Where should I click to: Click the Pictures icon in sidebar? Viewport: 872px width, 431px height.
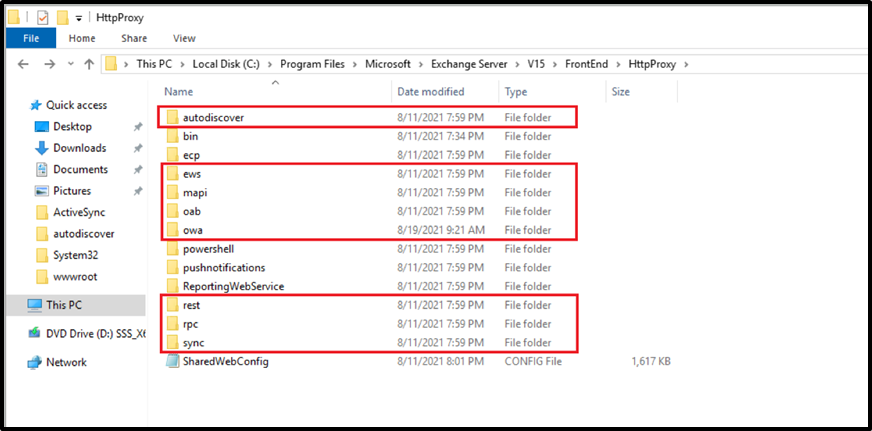42,191
